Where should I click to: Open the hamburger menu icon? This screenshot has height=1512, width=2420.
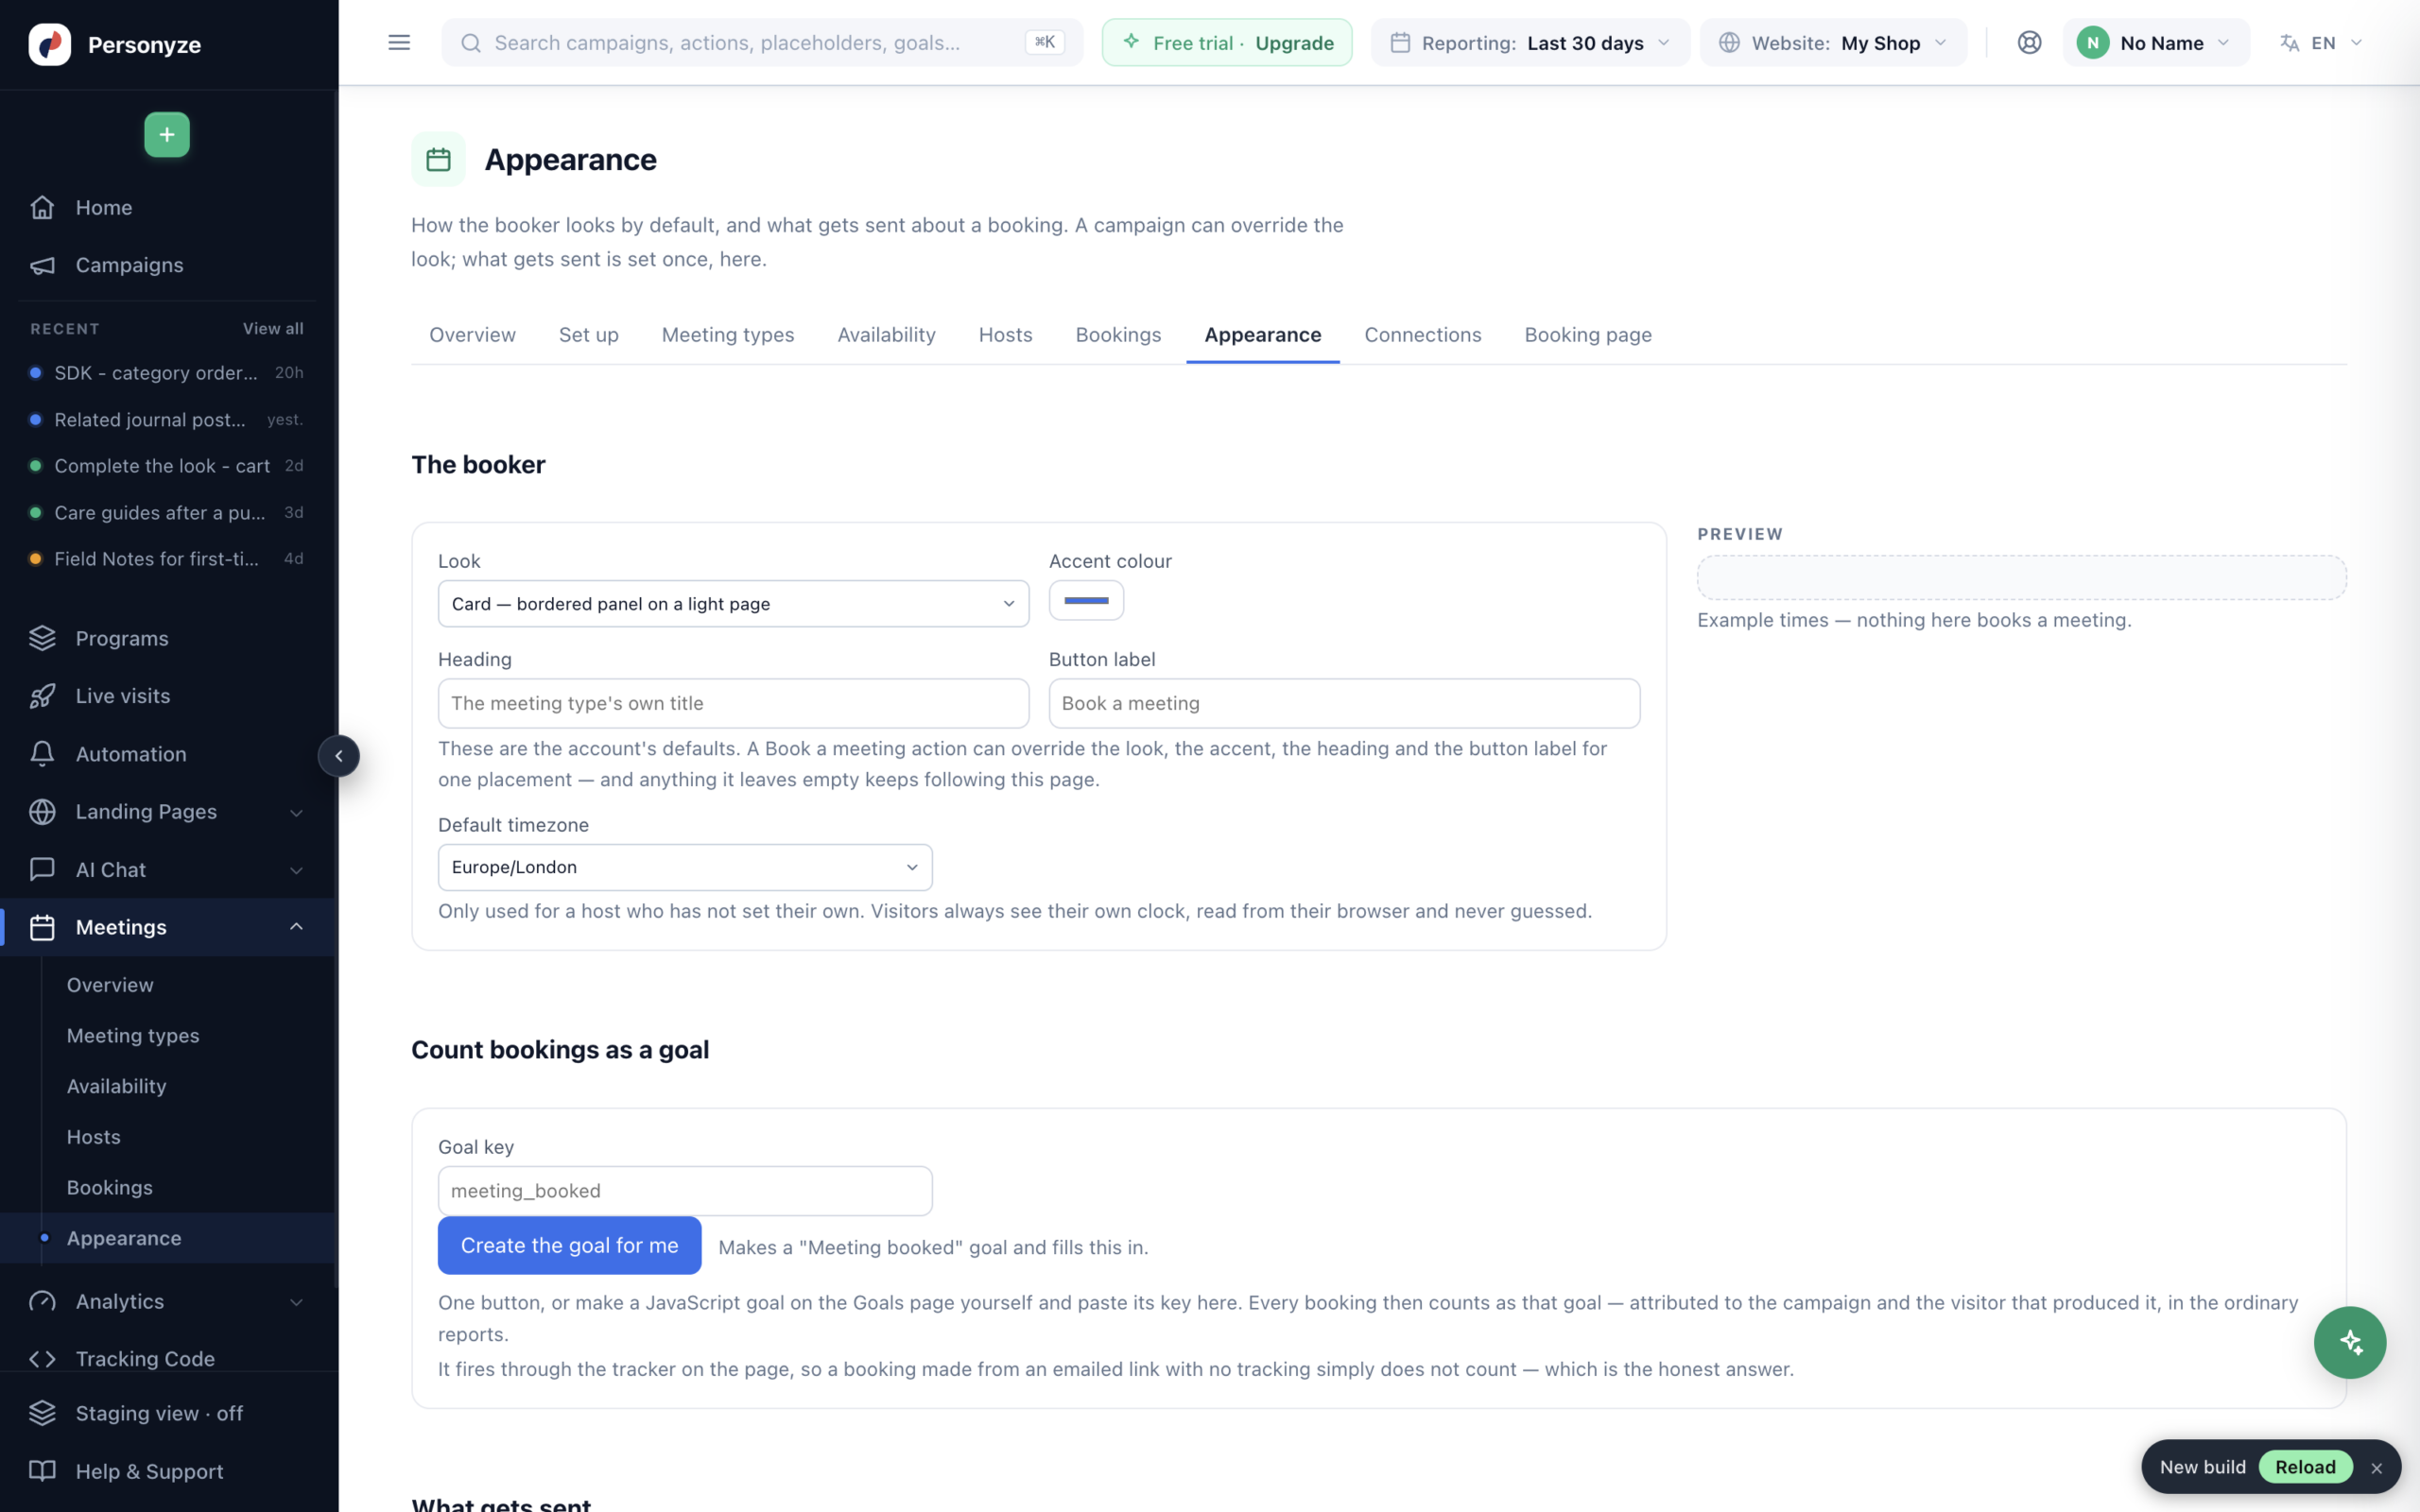pos(399,42)
